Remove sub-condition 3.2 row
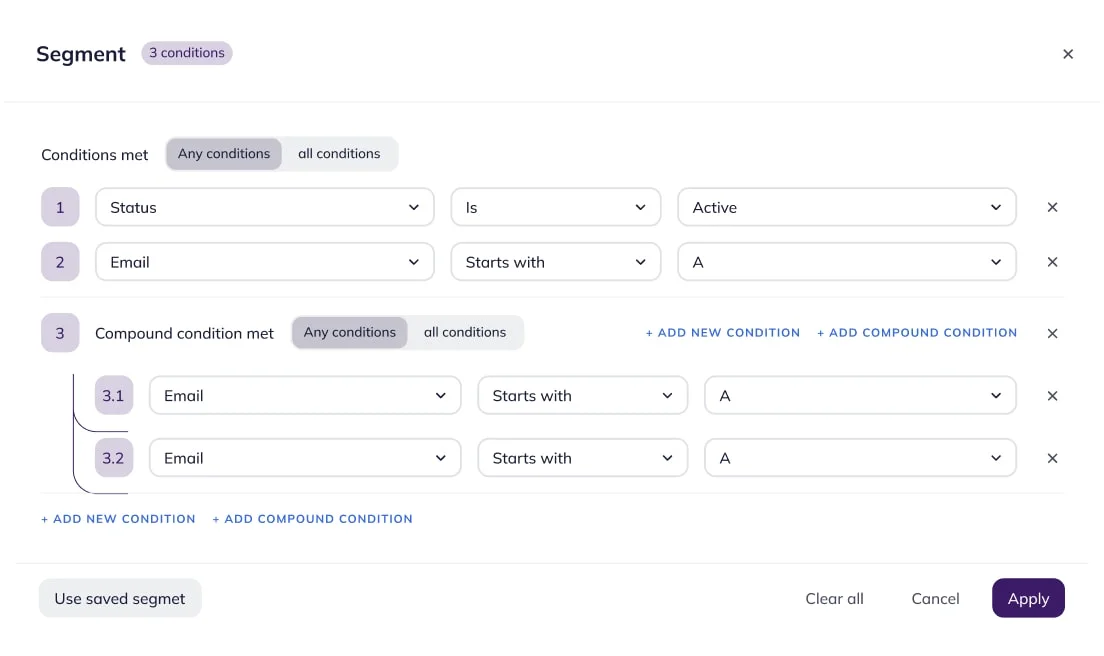Image resolution: width=1104 pixels, height=656 pixels. 1052,459
